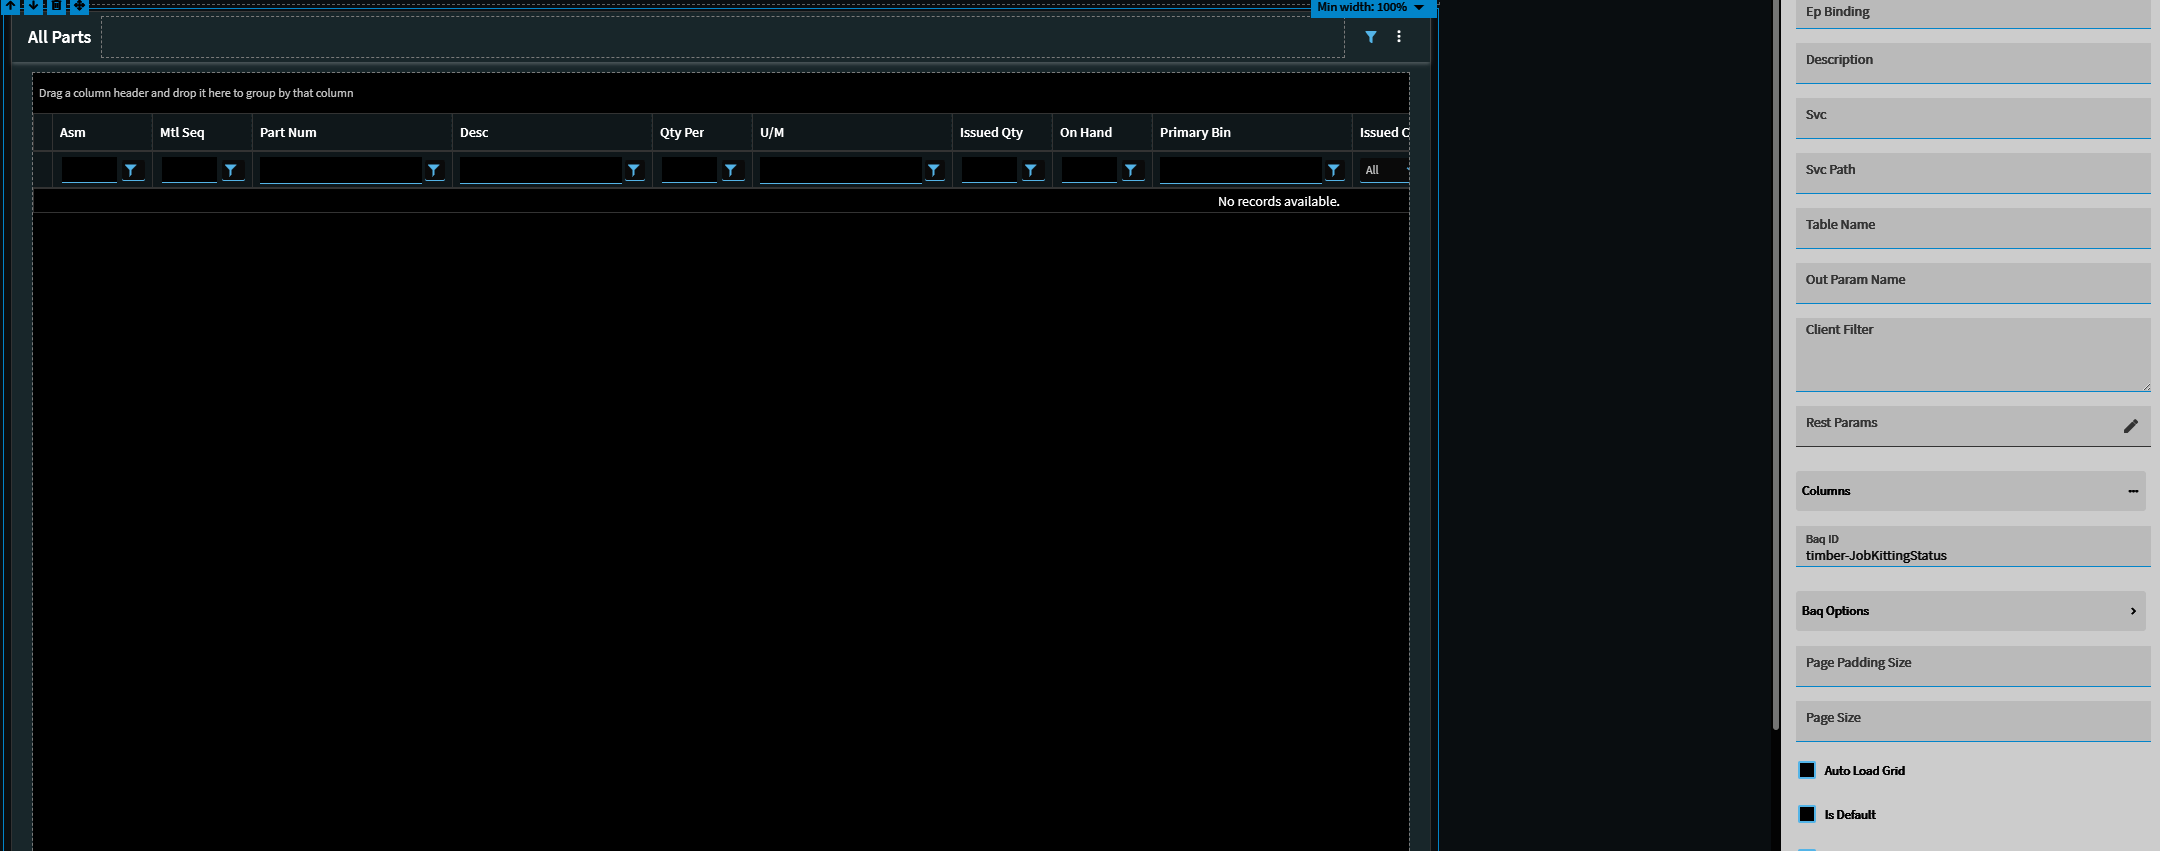2160x851 pixels.
Task: Click the Baq ID field with timber-JobKittingStatus
Action: (1973, 546)
